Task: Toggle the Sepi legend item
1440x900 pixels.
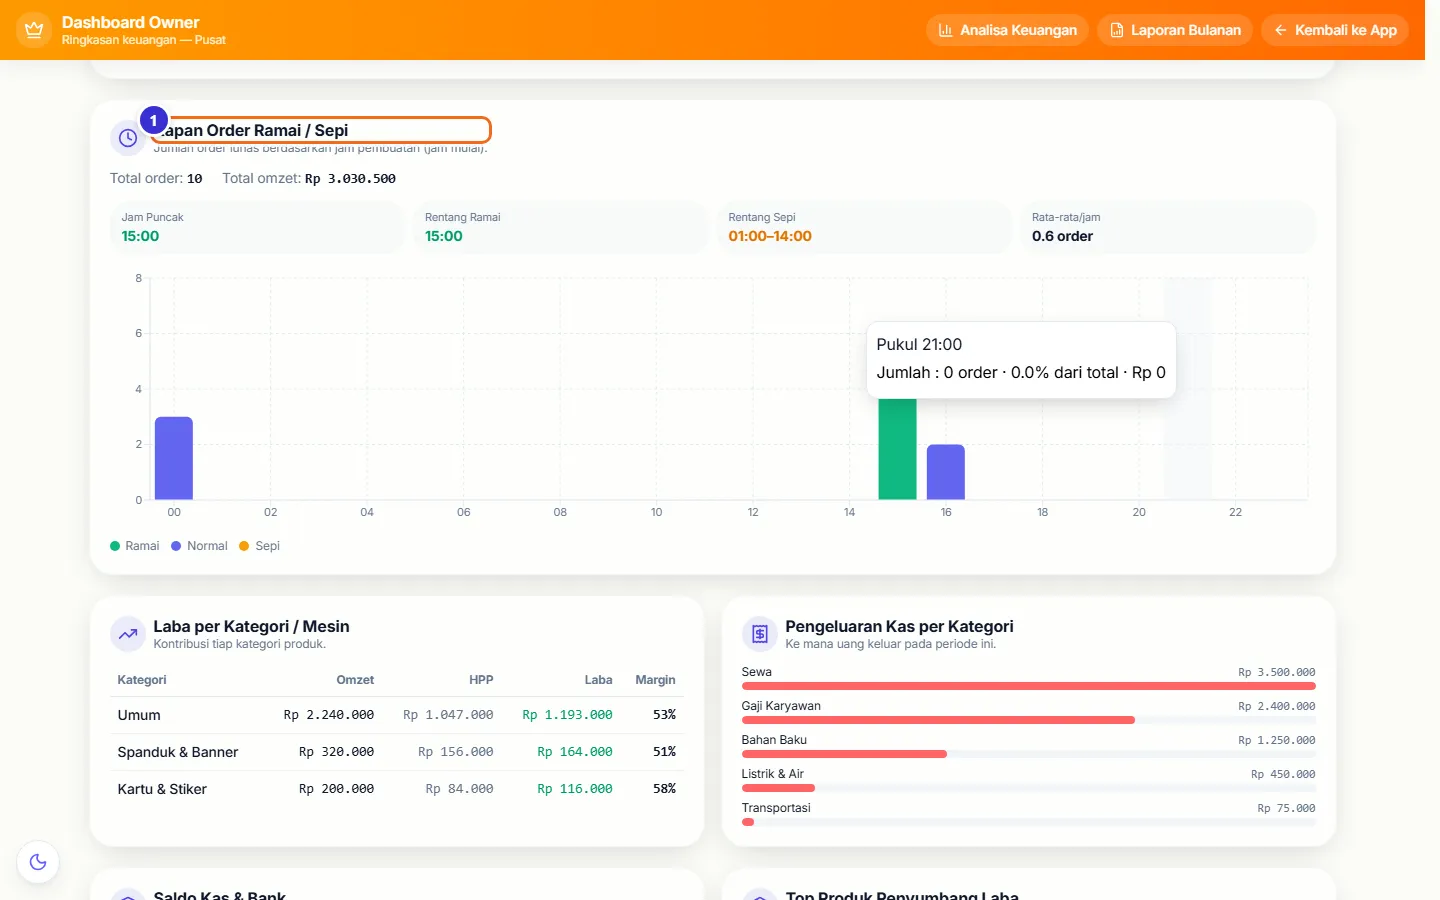Action: tap(260, 546)
